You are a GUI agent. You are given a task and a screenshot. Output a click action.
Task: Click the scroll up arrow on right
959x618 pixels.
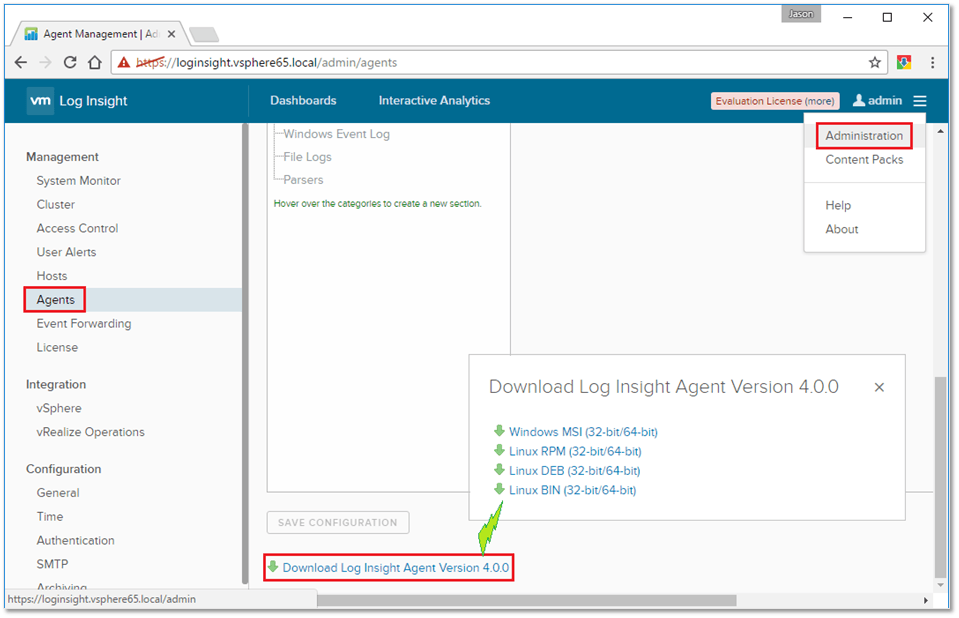click(x=941, y=131)
